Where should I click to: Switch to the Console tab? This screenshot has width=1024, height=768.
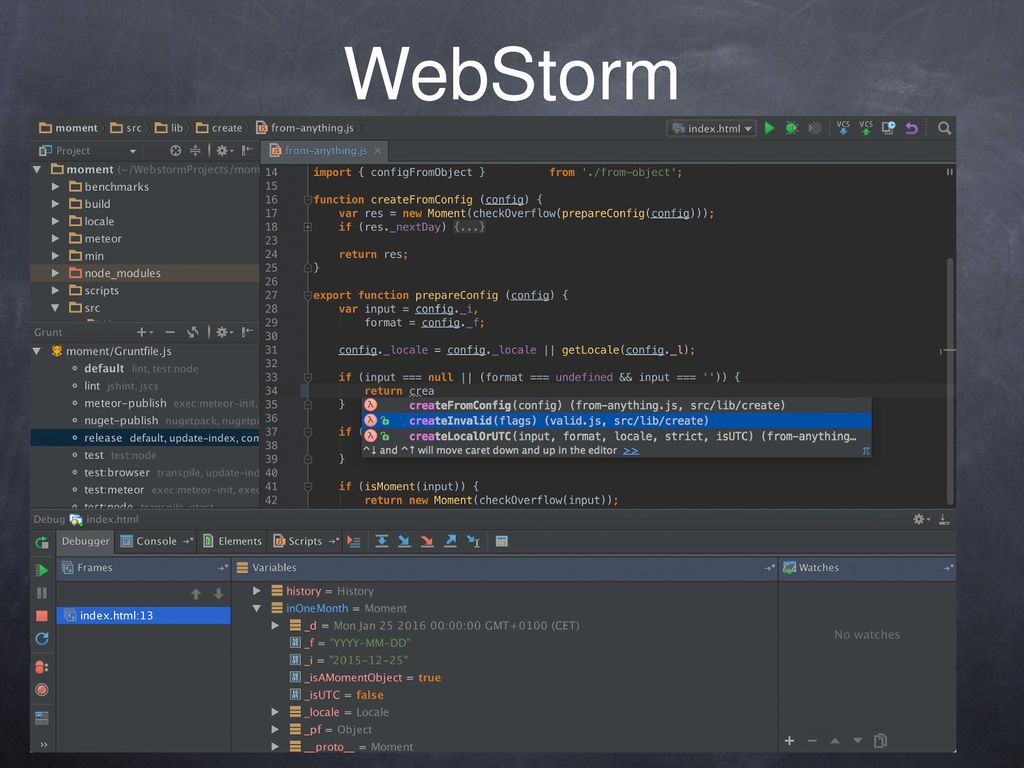pyautogui.click(x=156, y=541)
